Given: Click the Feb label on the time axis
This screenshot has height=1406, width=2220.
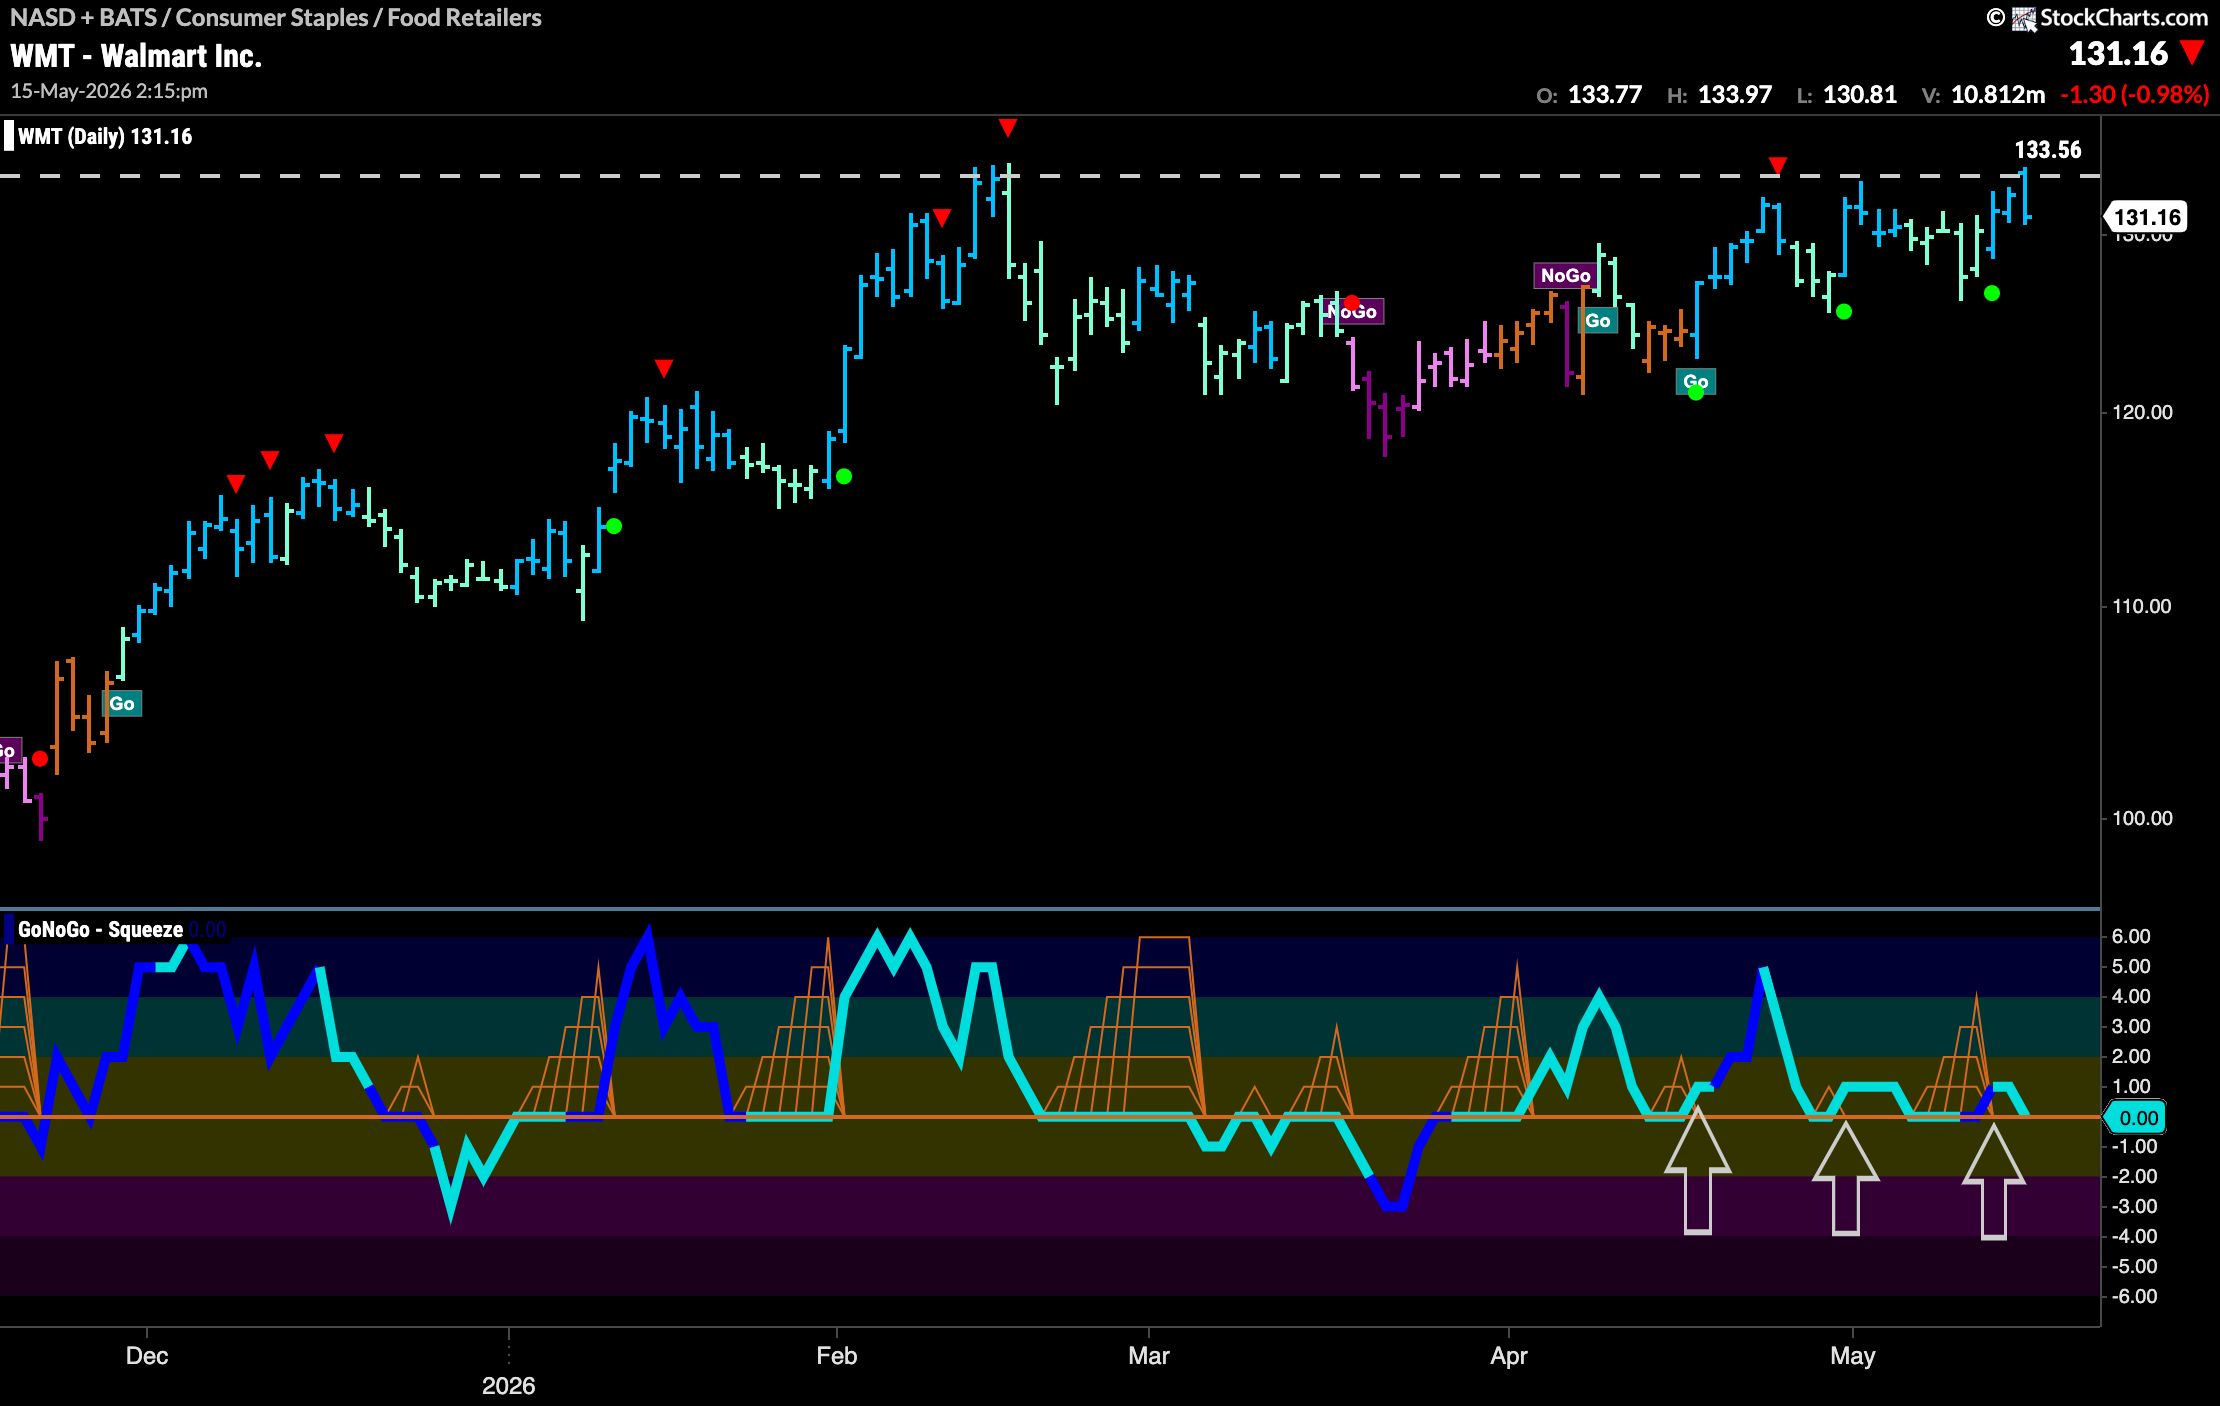Looking at the screenshot, I should 836,1356.
